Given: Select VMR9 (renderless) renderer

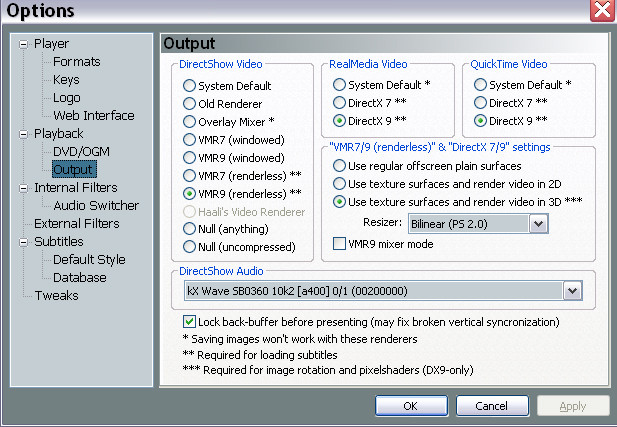Looking at the screenshot, I should pyautogui.click(x=242, y=194).
